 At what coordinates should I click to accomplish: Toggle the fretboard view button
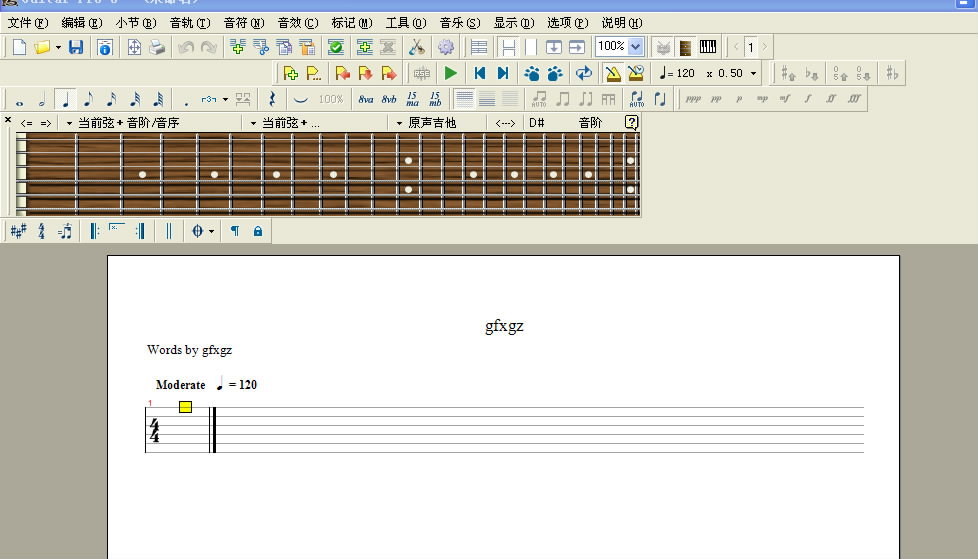tap(686, 47)
